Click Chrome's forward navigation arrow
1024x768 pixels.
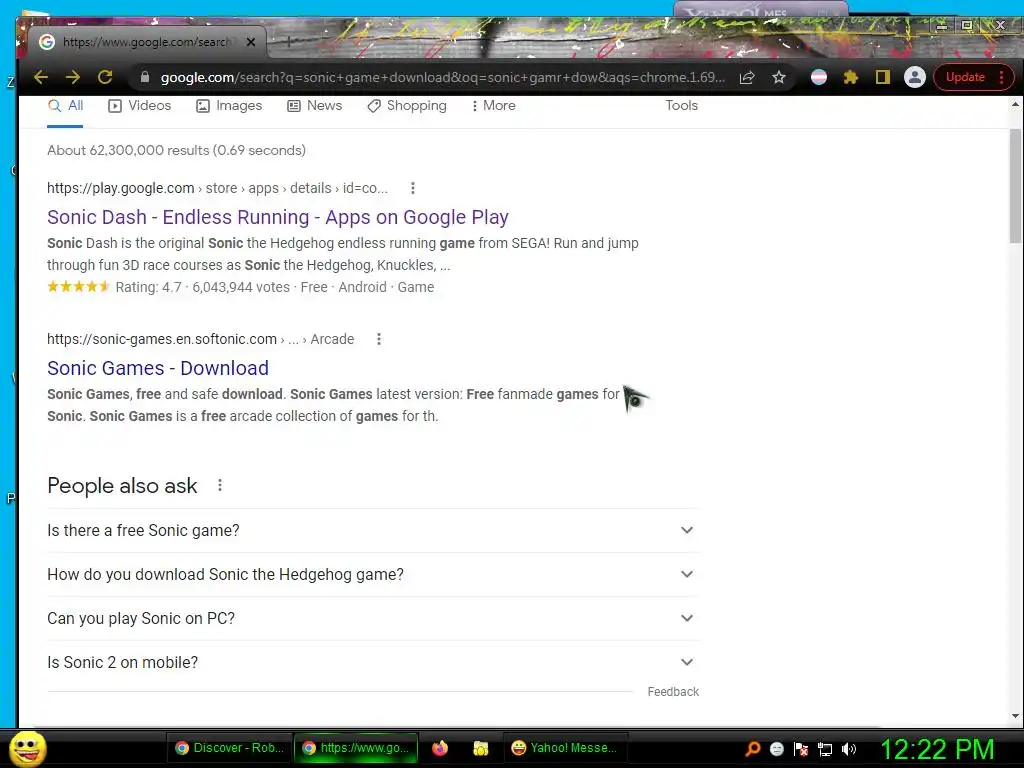pos(72,77)
